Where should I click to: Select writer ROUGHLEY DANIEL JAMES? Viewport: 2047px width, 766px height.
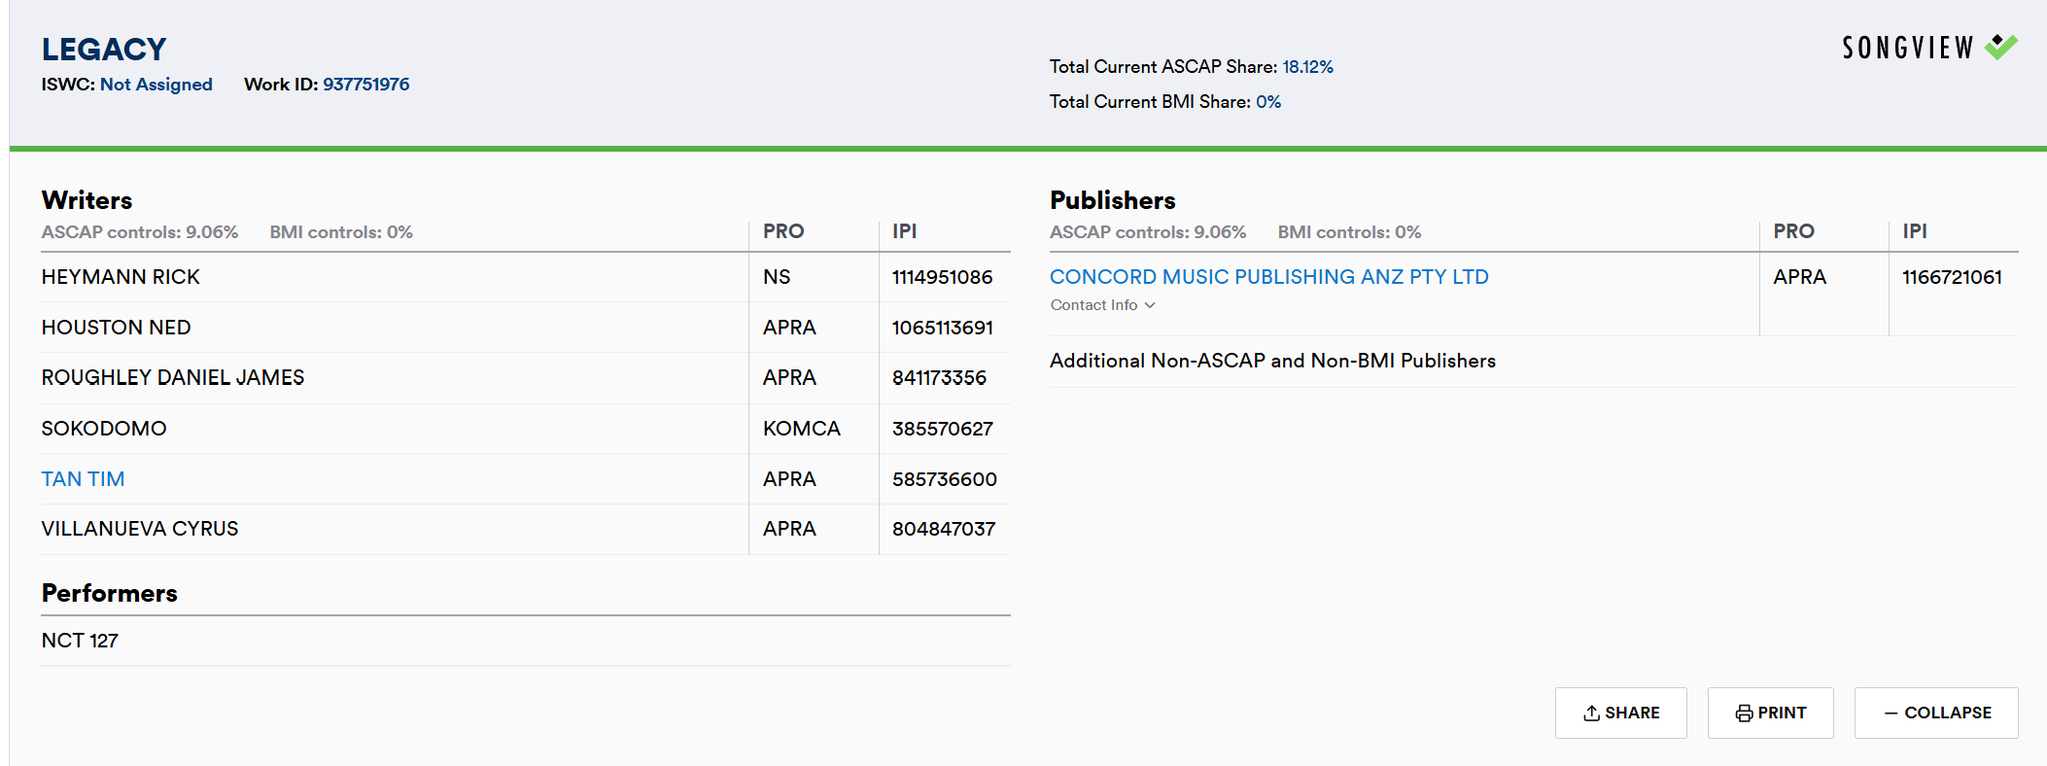point(173,378)
